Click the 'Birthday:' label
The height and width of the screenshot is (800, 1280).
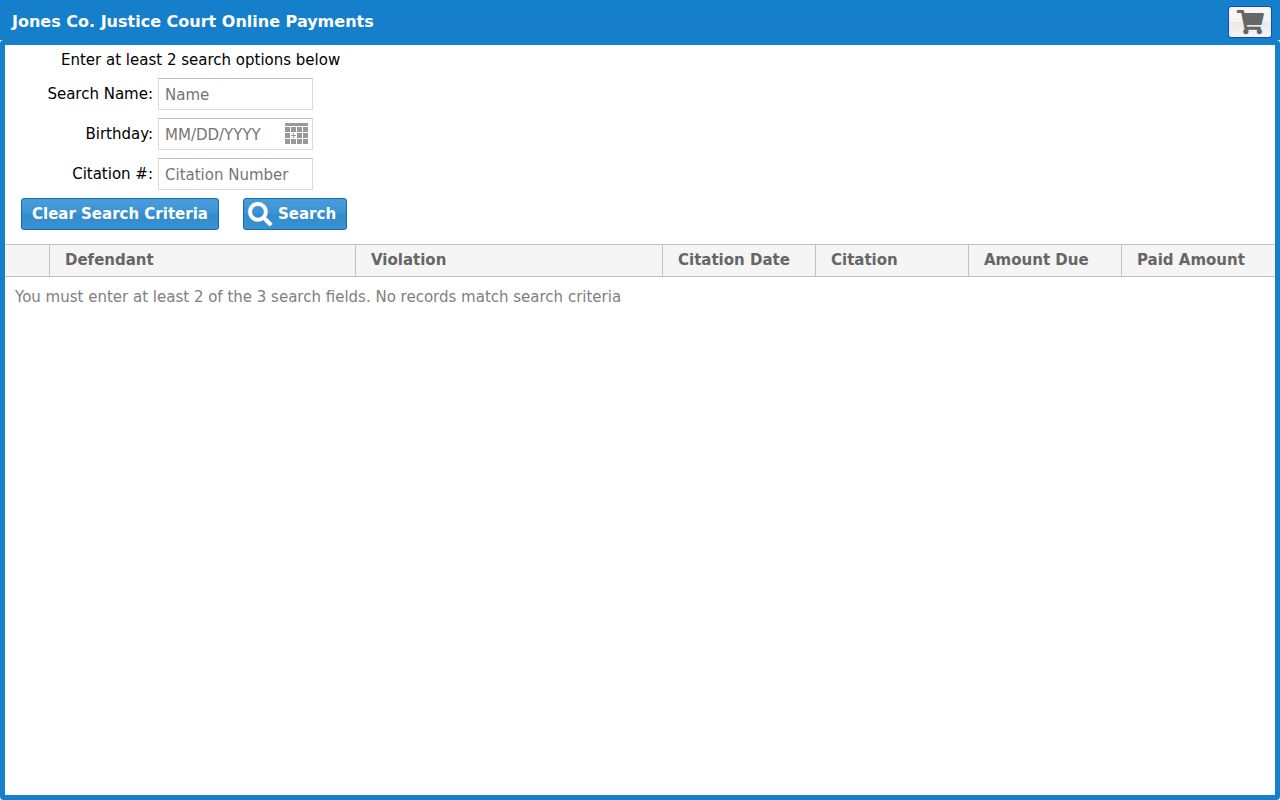click(x=119, y=134)
